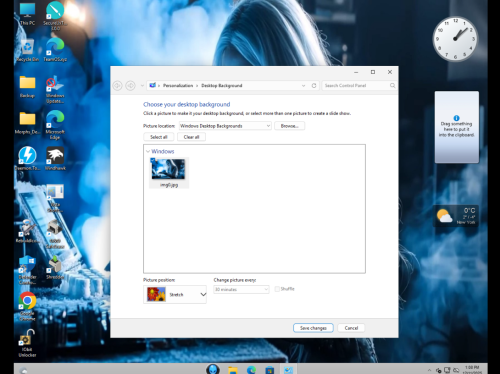Show hidden tray icons chevron

point(429,370)
